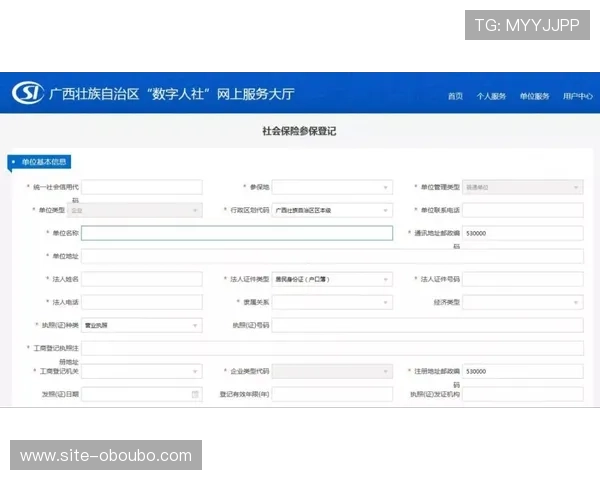The height and width of the screenshot is (480, 600).
Task: Click the 注册地址邮政编码 field showing 530000
Action: (x=523, y=371)
